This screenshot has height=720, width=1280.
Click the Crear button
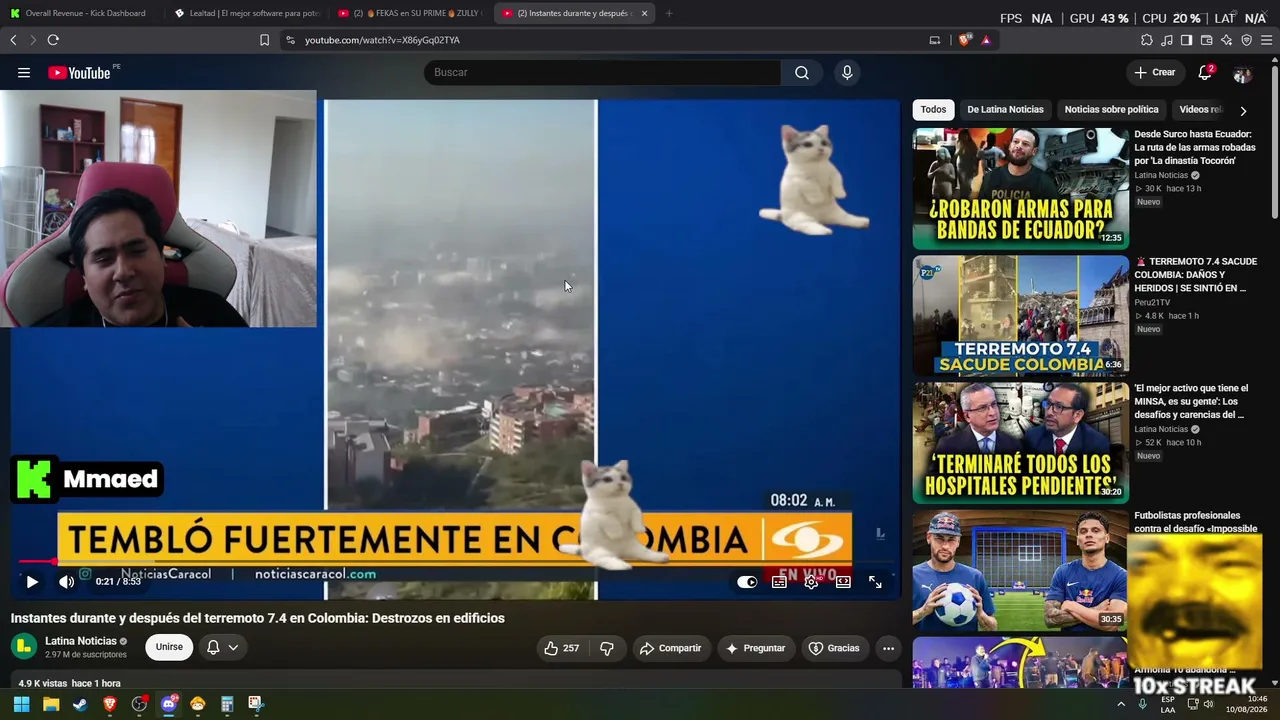(1154, 72)
